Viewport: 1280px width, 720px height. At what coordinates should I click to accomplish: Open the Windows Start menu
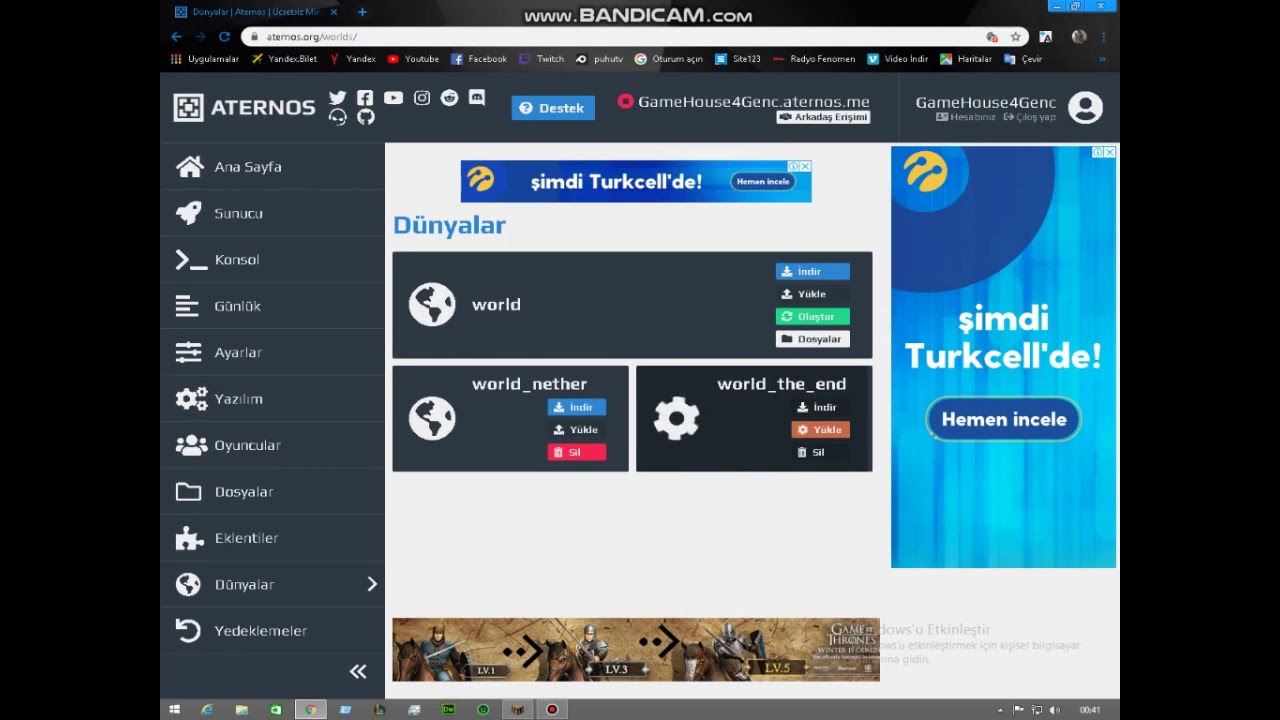174,710
